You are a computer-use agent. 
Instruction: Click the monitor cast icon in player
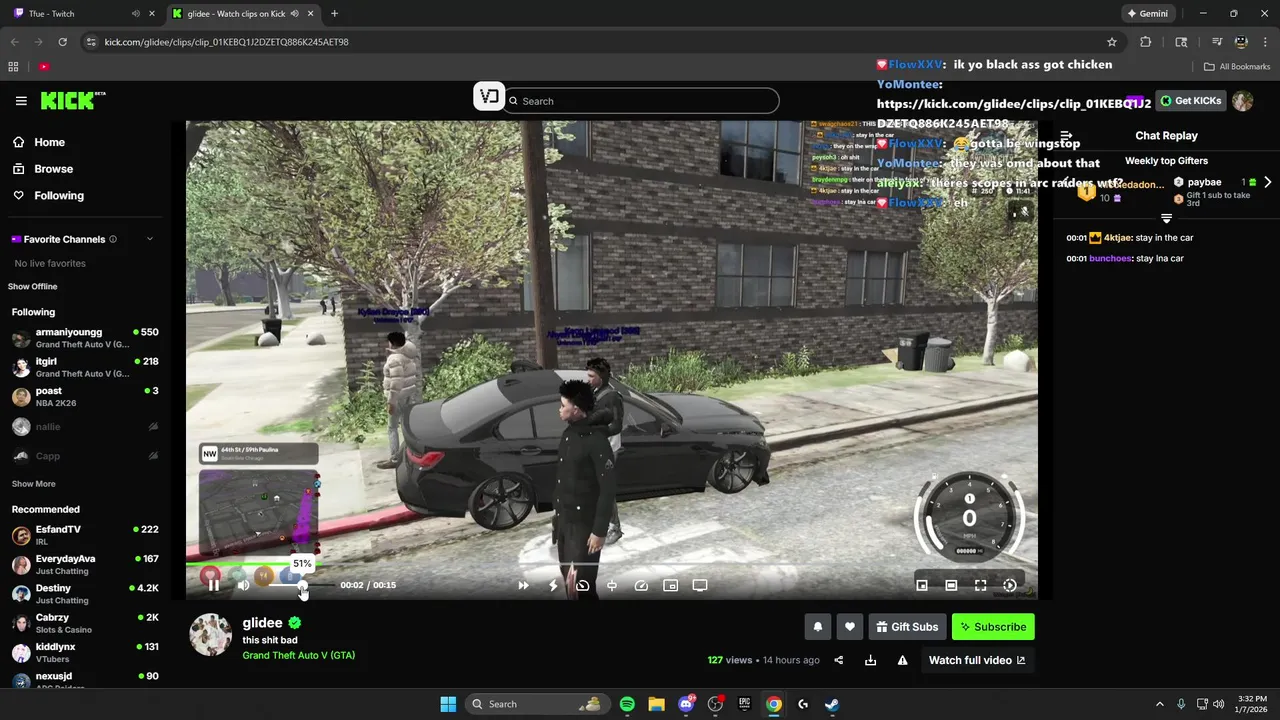(x=700, y=586)
